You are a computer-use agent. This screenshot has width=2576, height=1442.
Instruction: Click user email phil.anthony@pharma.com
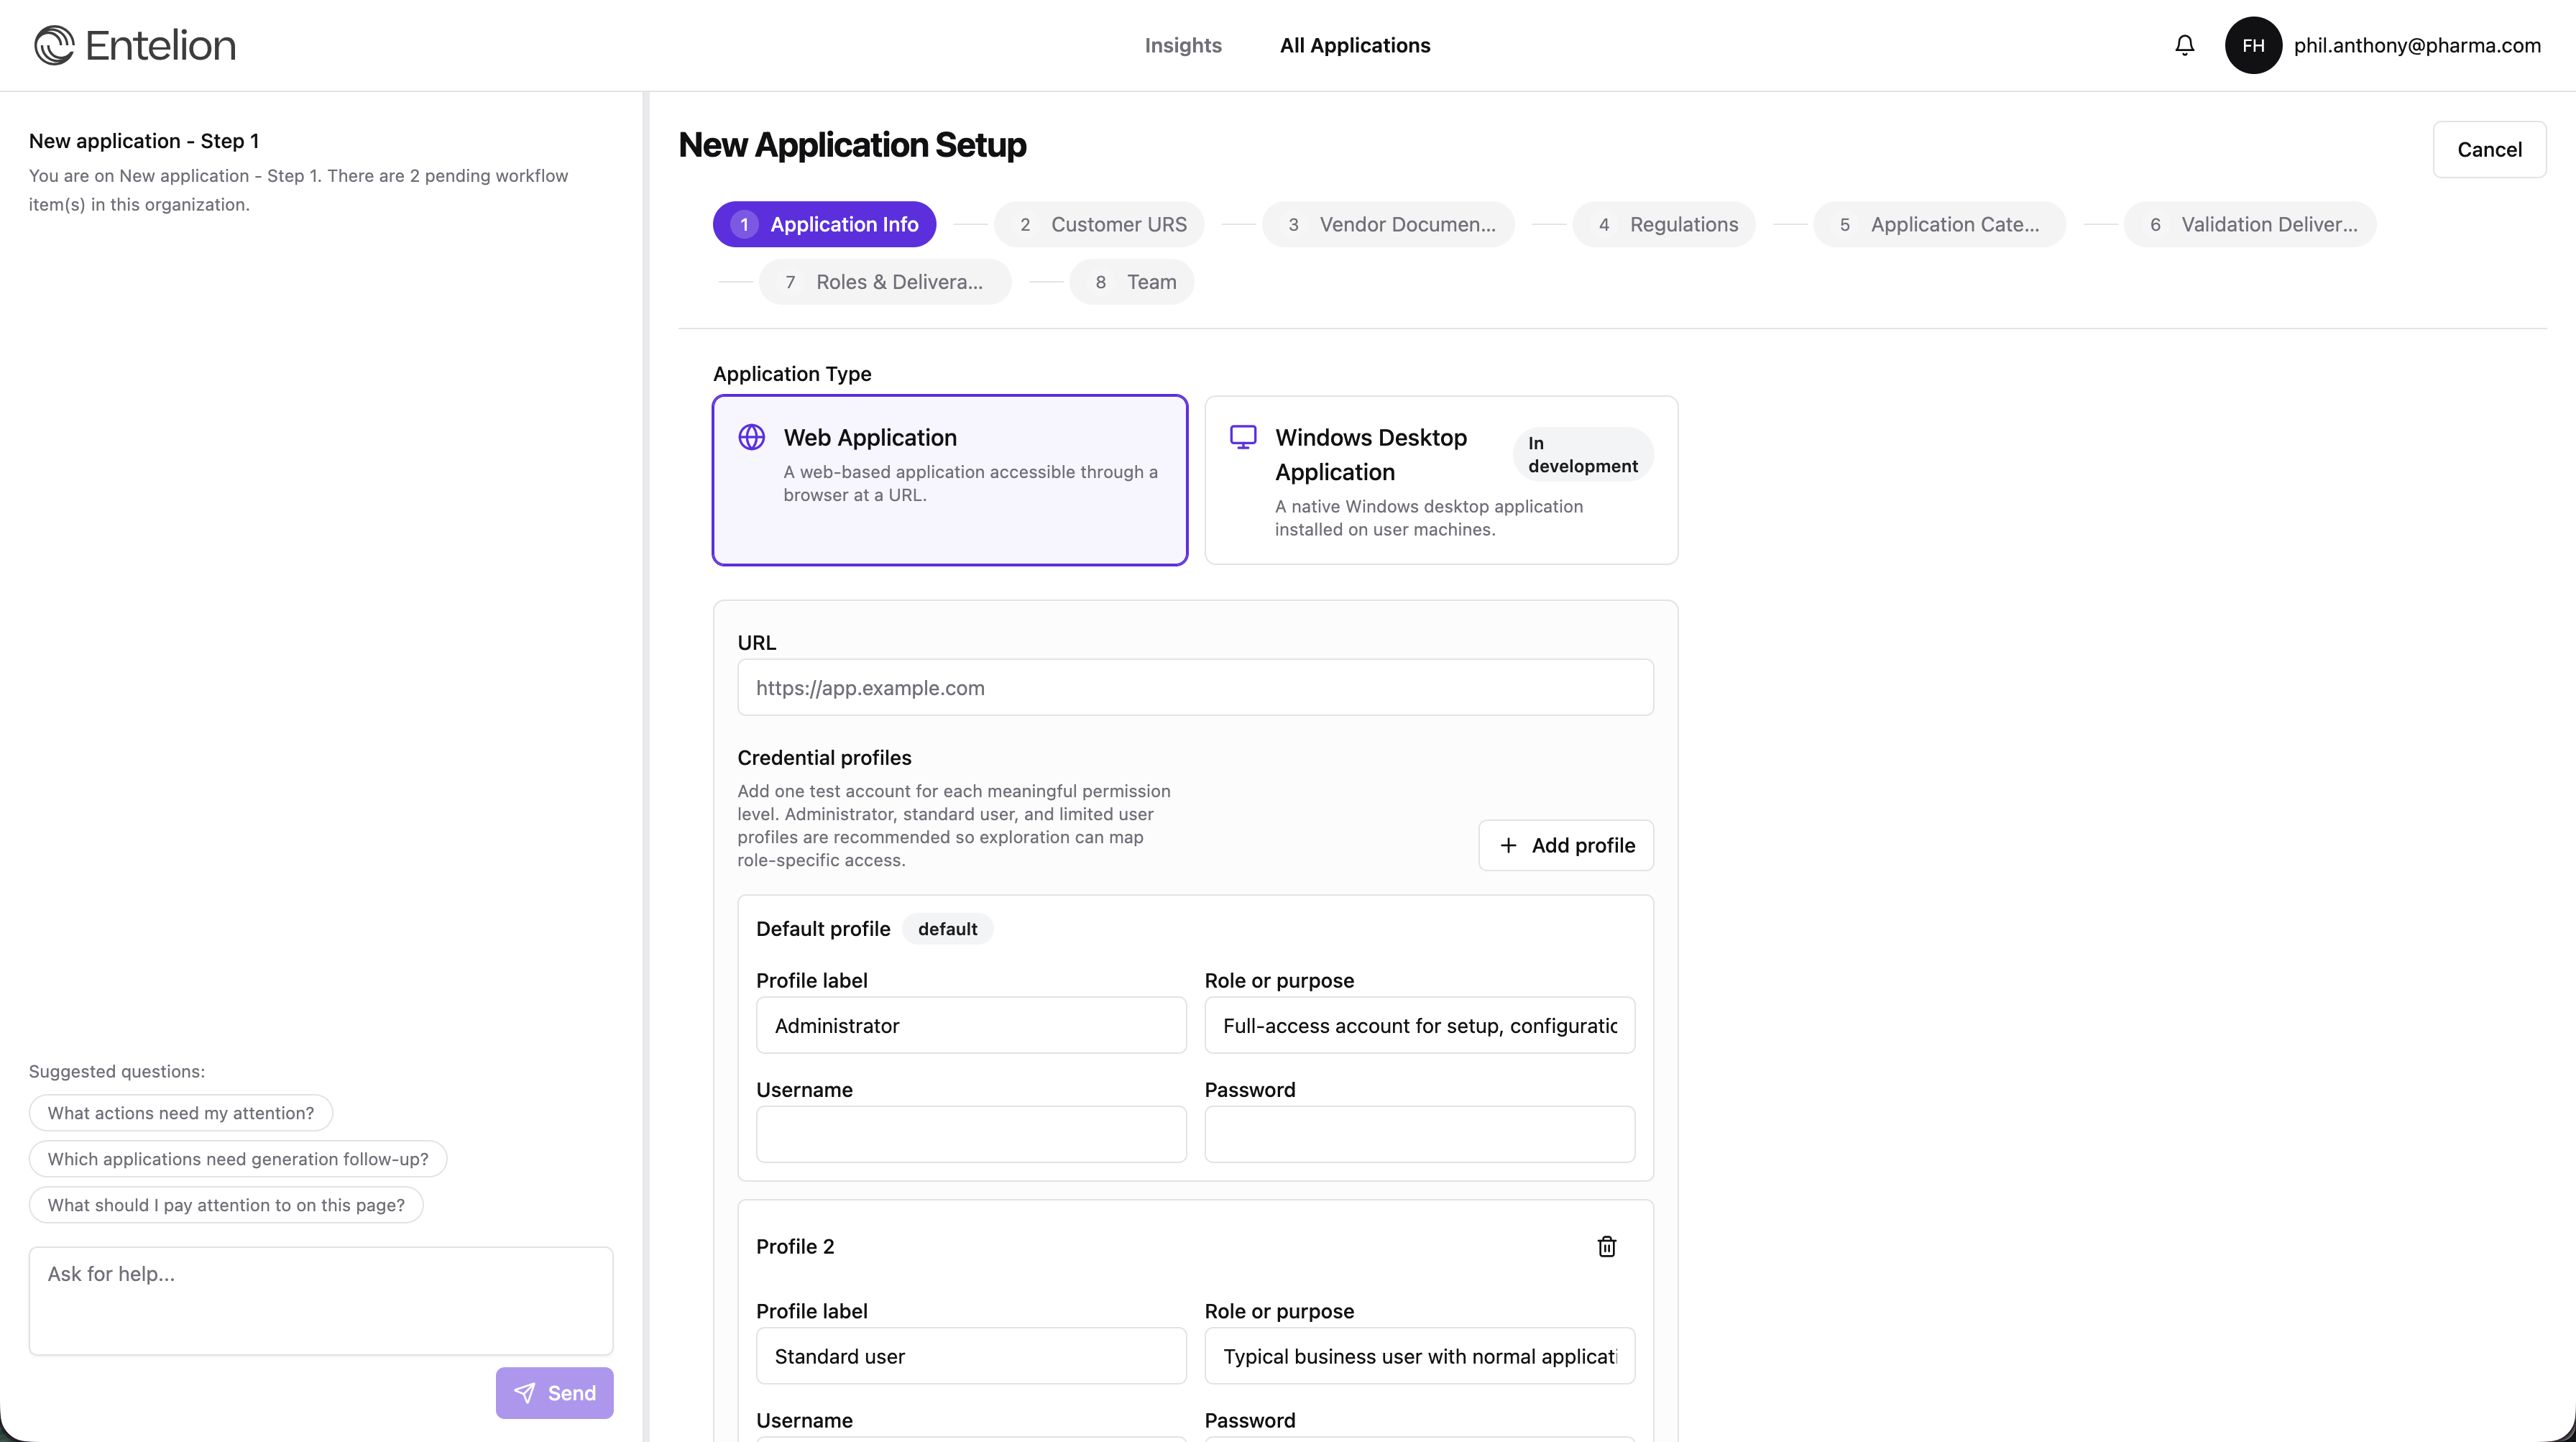2417,45
